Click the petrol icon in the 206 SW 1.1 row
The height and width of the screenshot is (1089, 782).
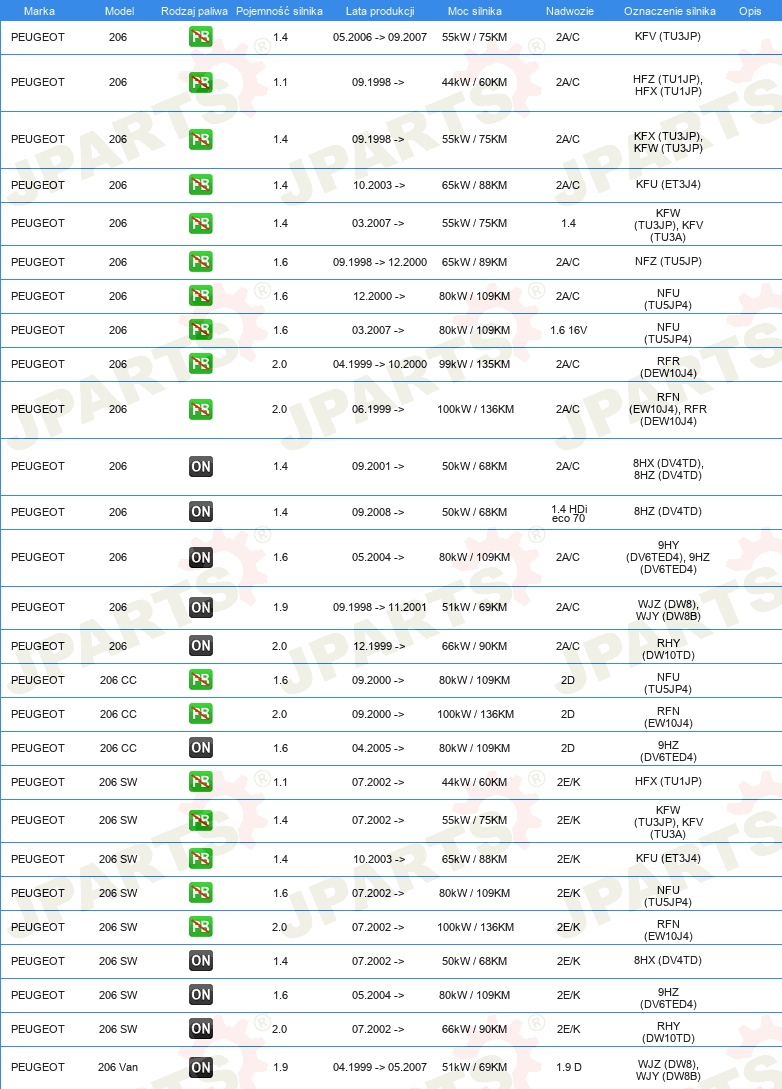coord(201,782)
